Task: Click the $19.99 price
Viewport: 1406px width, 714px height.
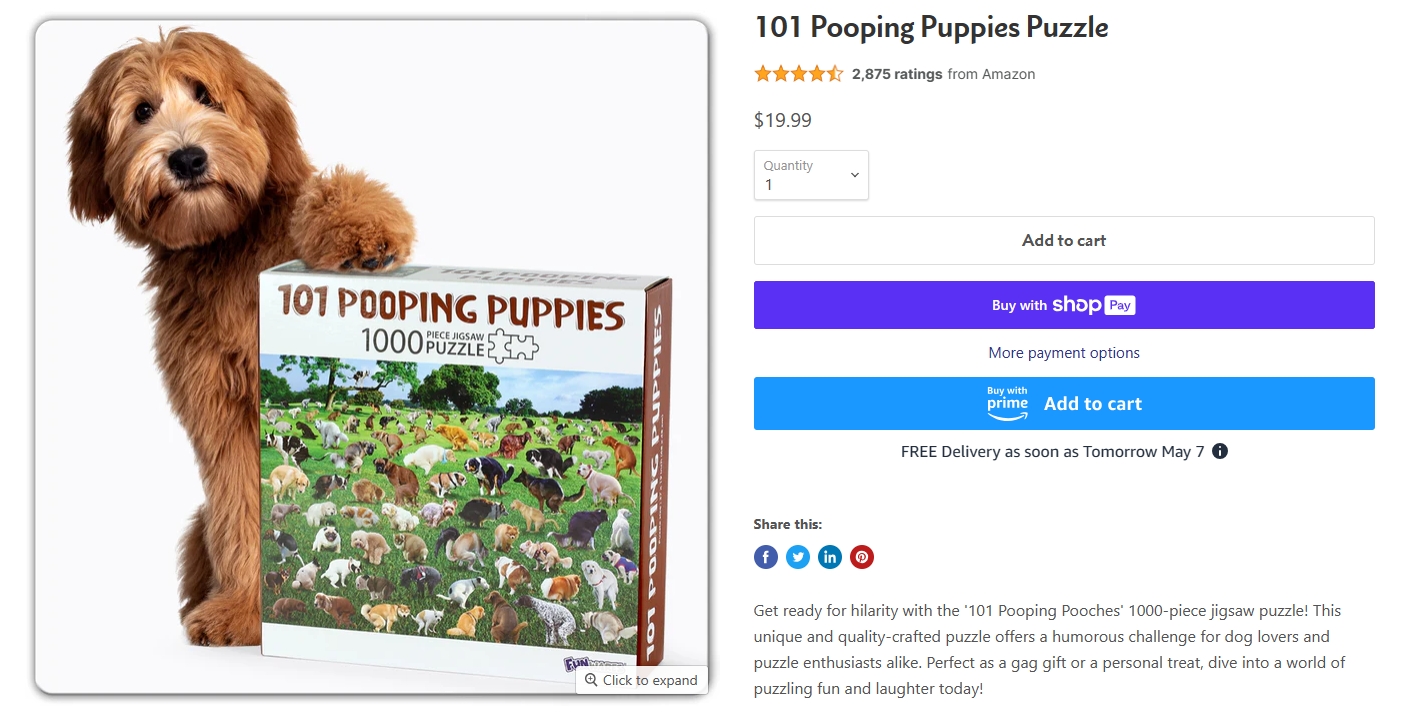Action: tap(783, 120)
